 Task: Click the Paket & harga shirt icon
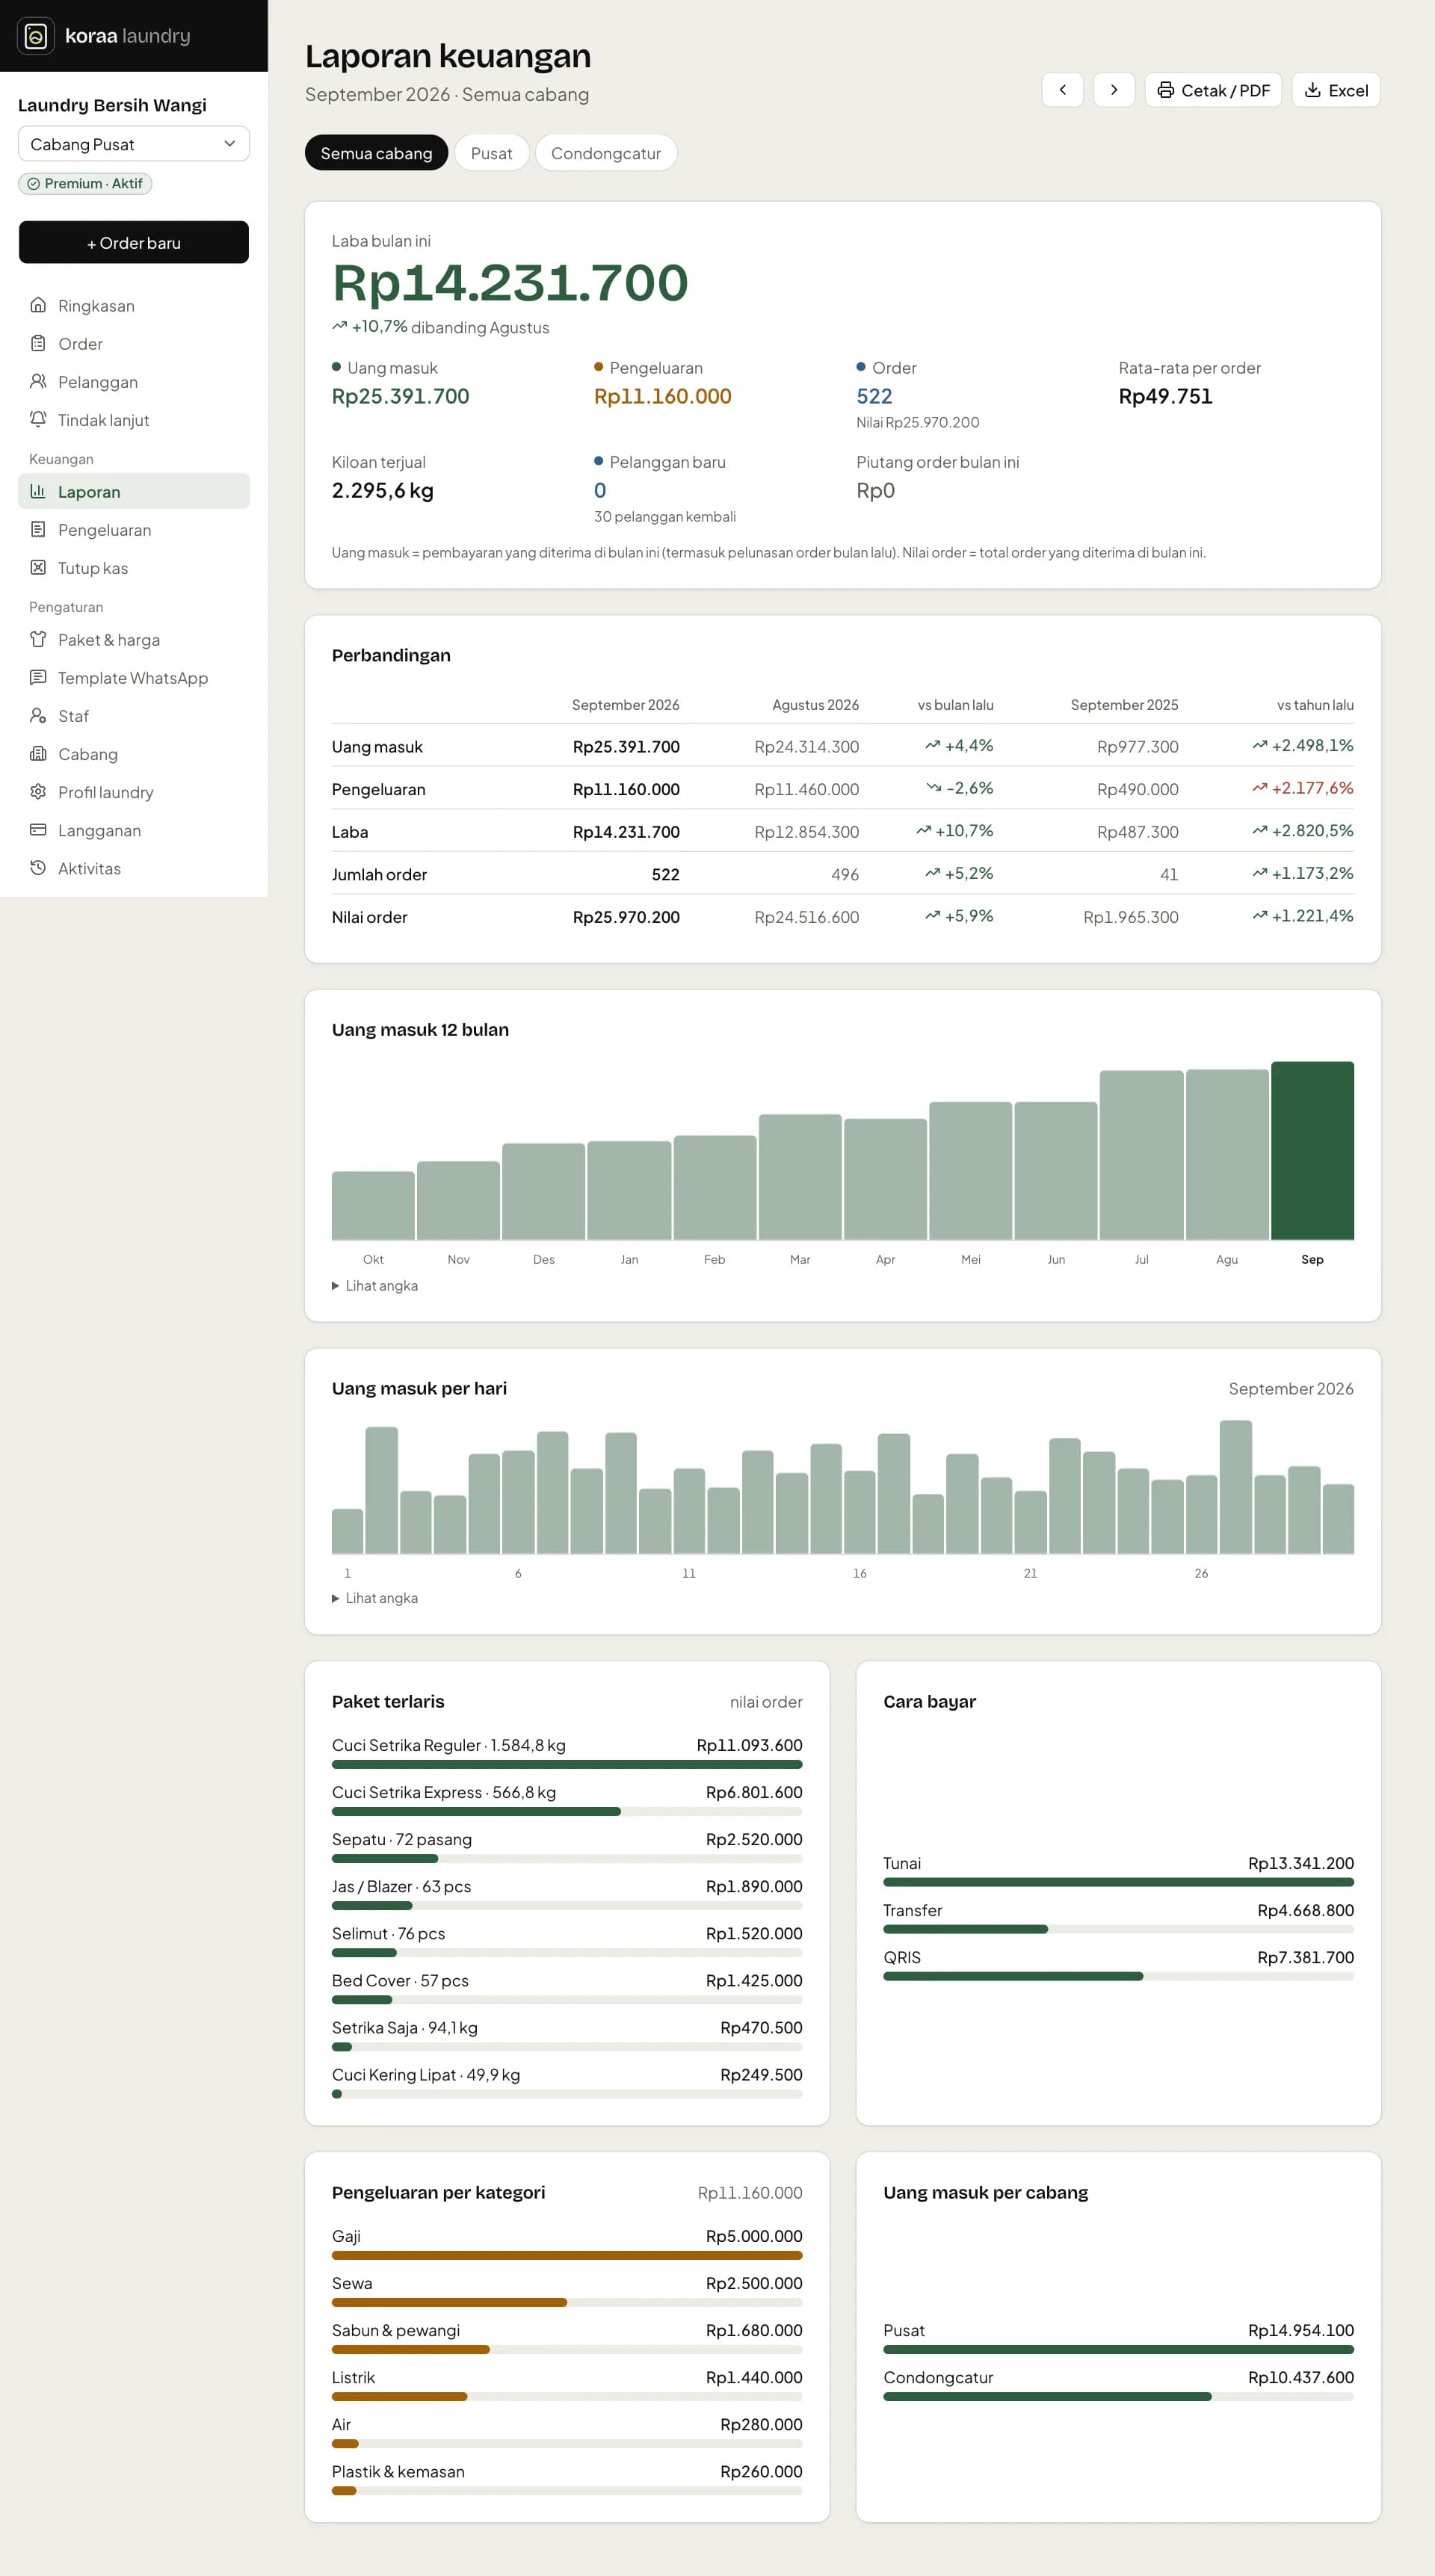pyautogui.click(x=38, y=639)
